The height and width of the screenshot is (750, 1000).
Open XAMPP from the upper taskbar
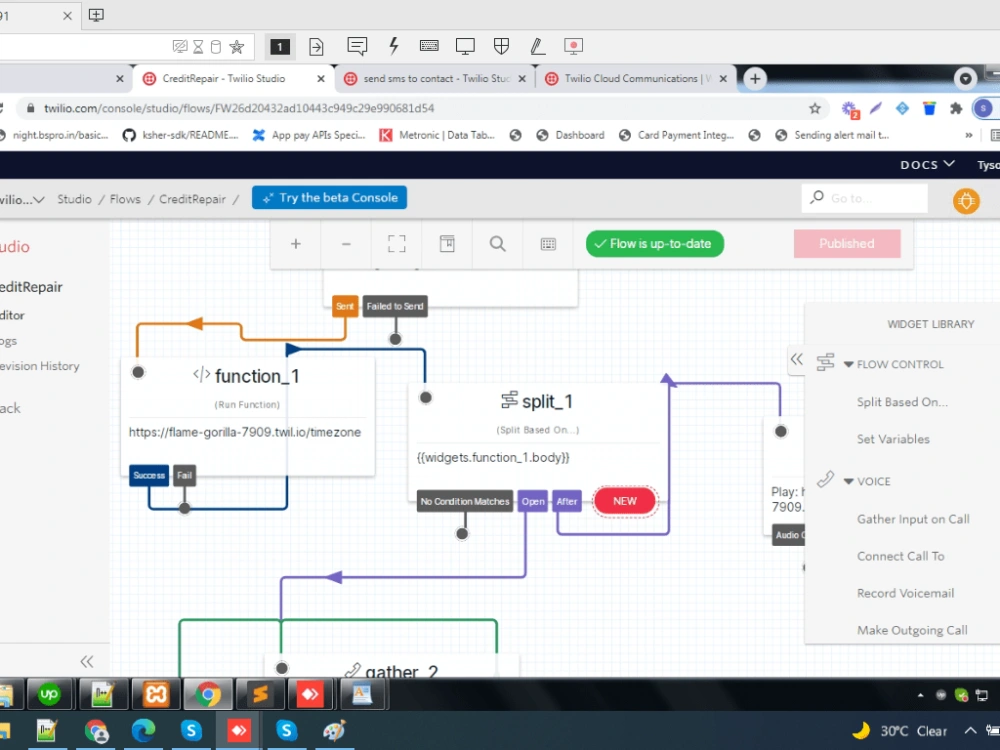click(x=156, y=695)
